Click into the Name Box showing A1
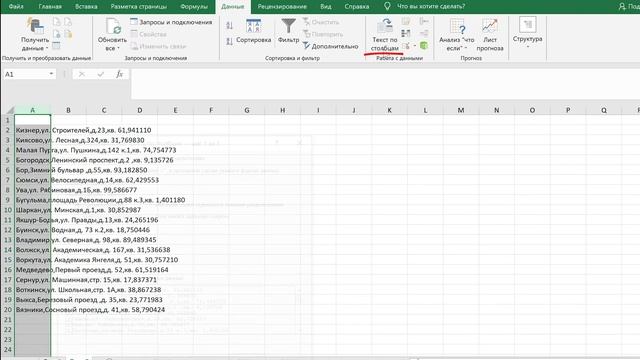 [x=25, y=74]
